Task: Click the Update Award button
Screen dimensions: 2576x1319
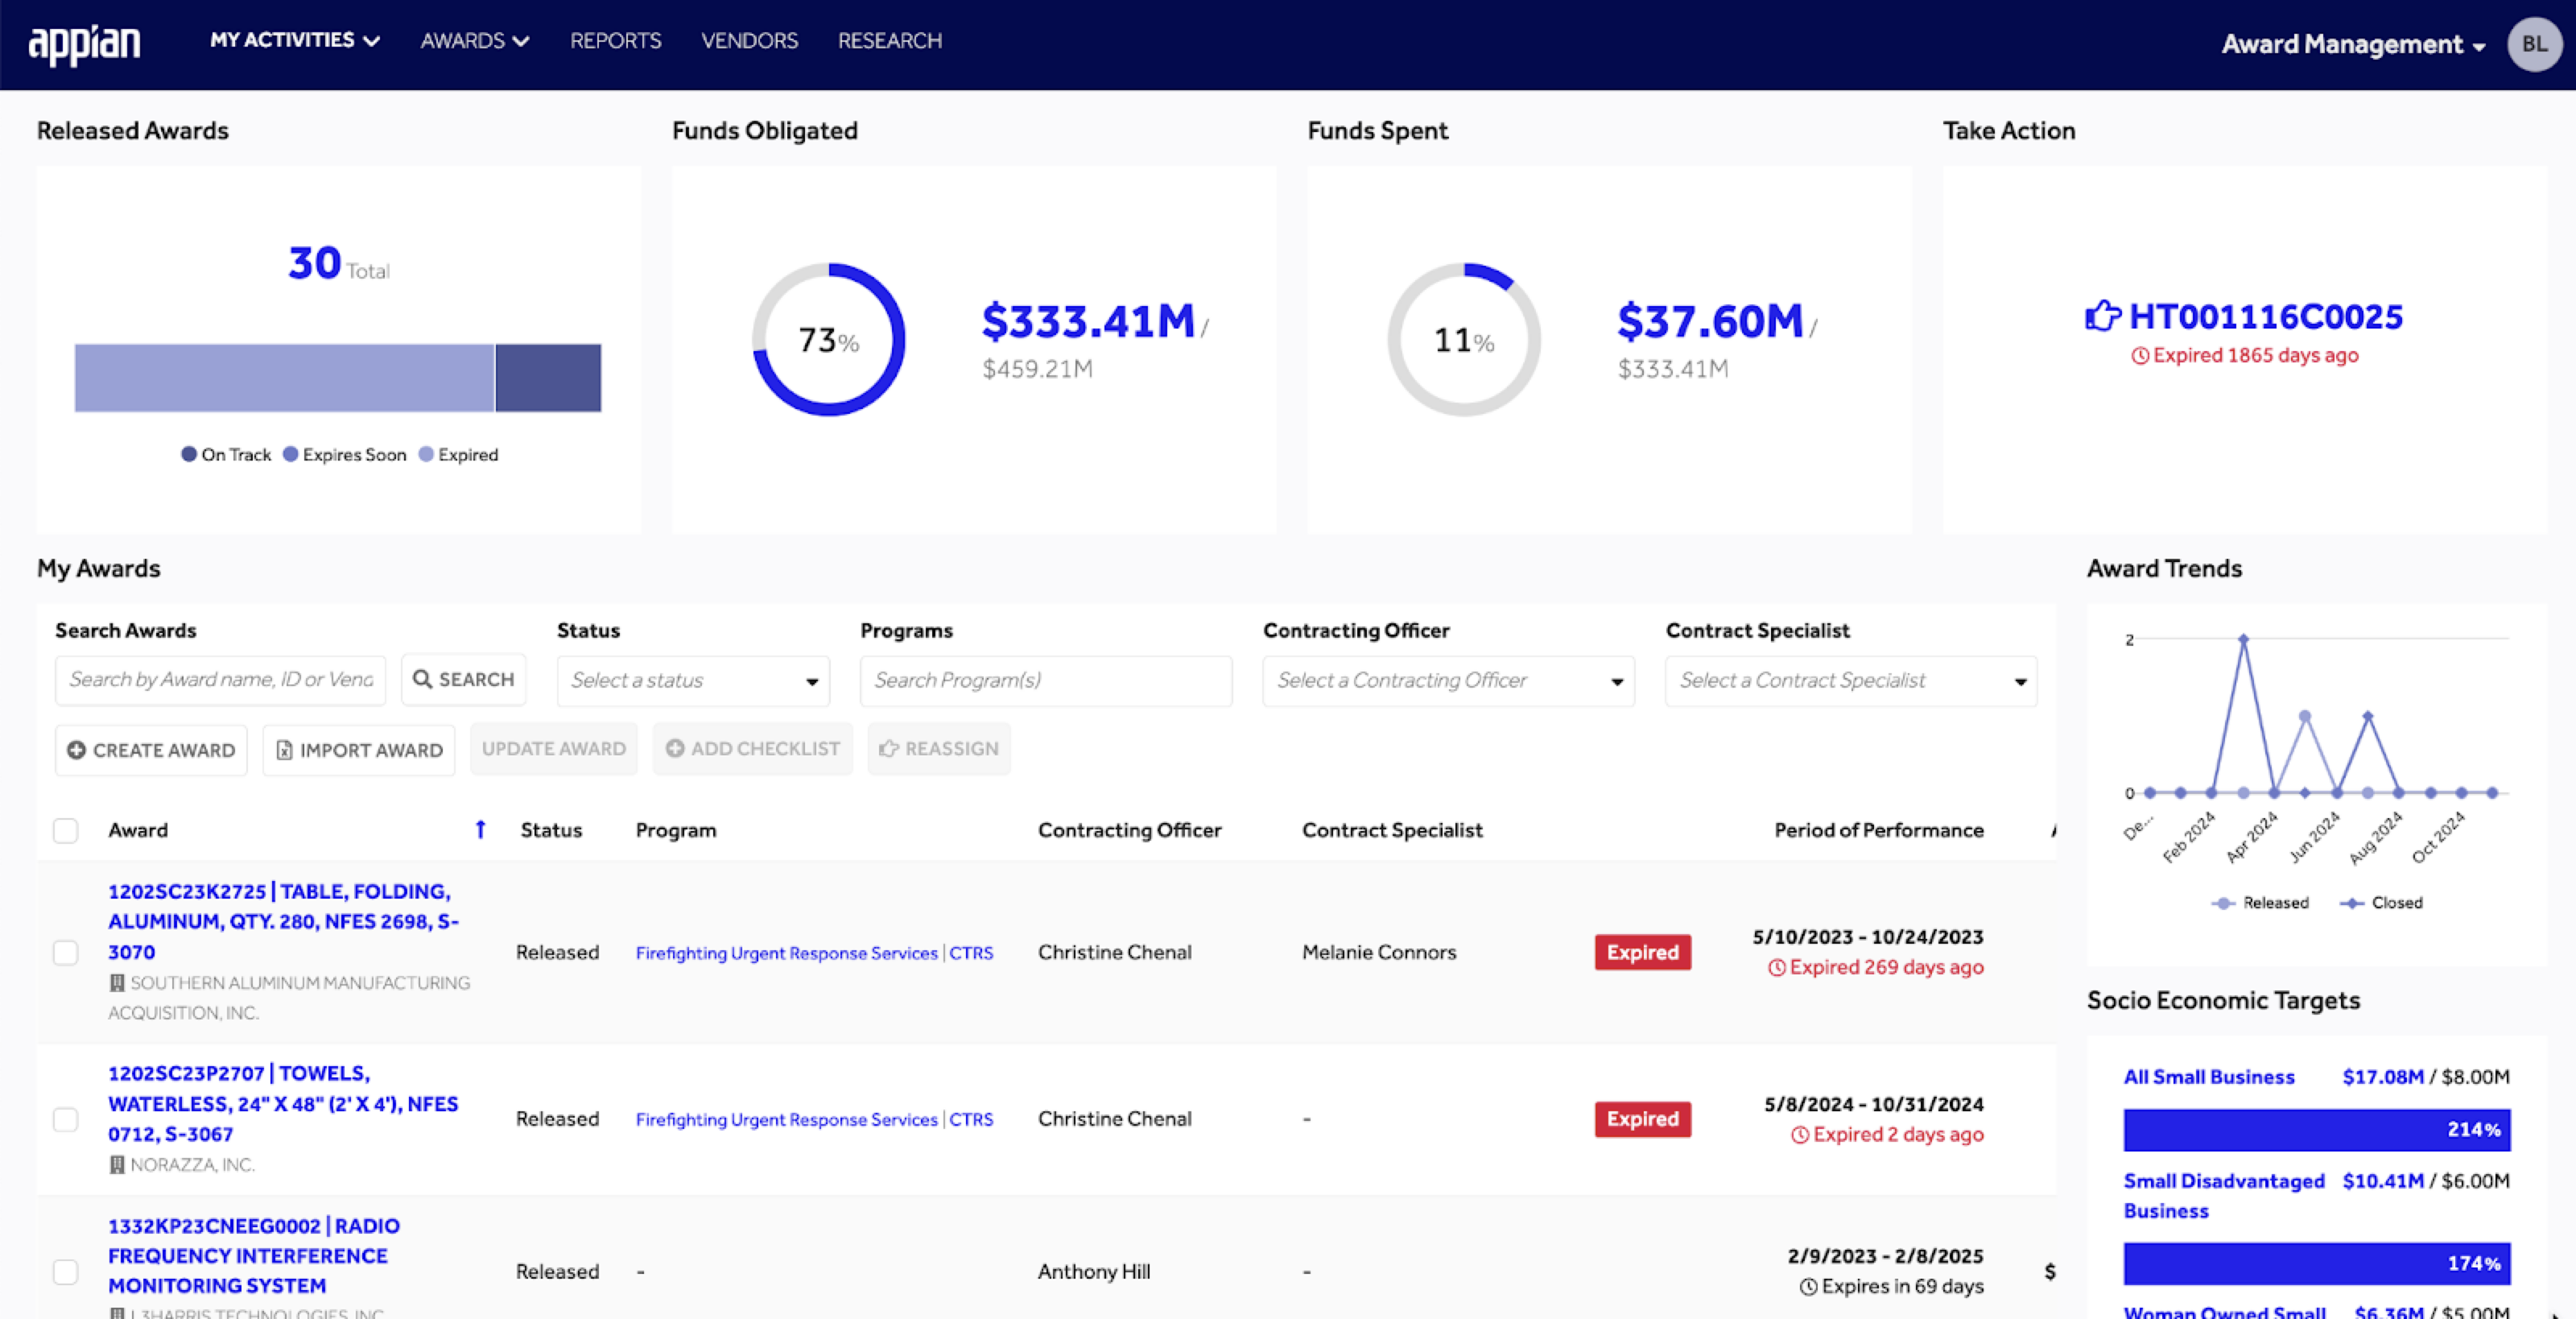Action: click(x=553, y=749)
